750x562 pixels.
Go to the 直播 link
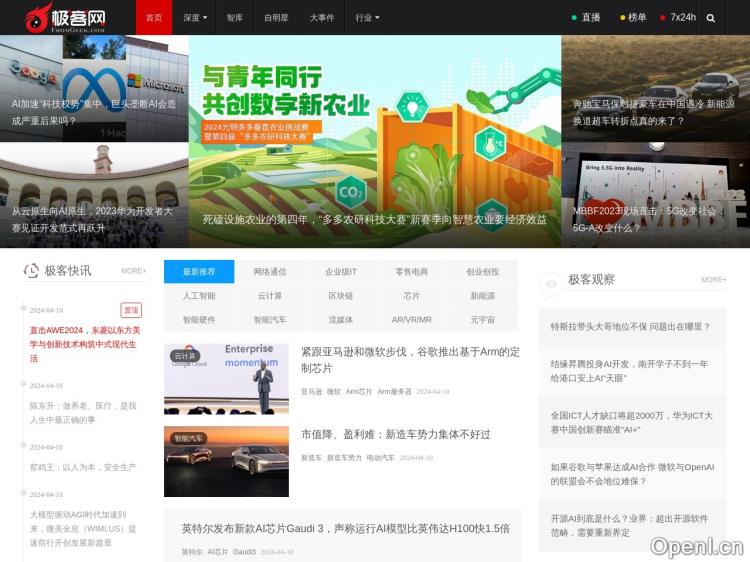click(586, 17)
